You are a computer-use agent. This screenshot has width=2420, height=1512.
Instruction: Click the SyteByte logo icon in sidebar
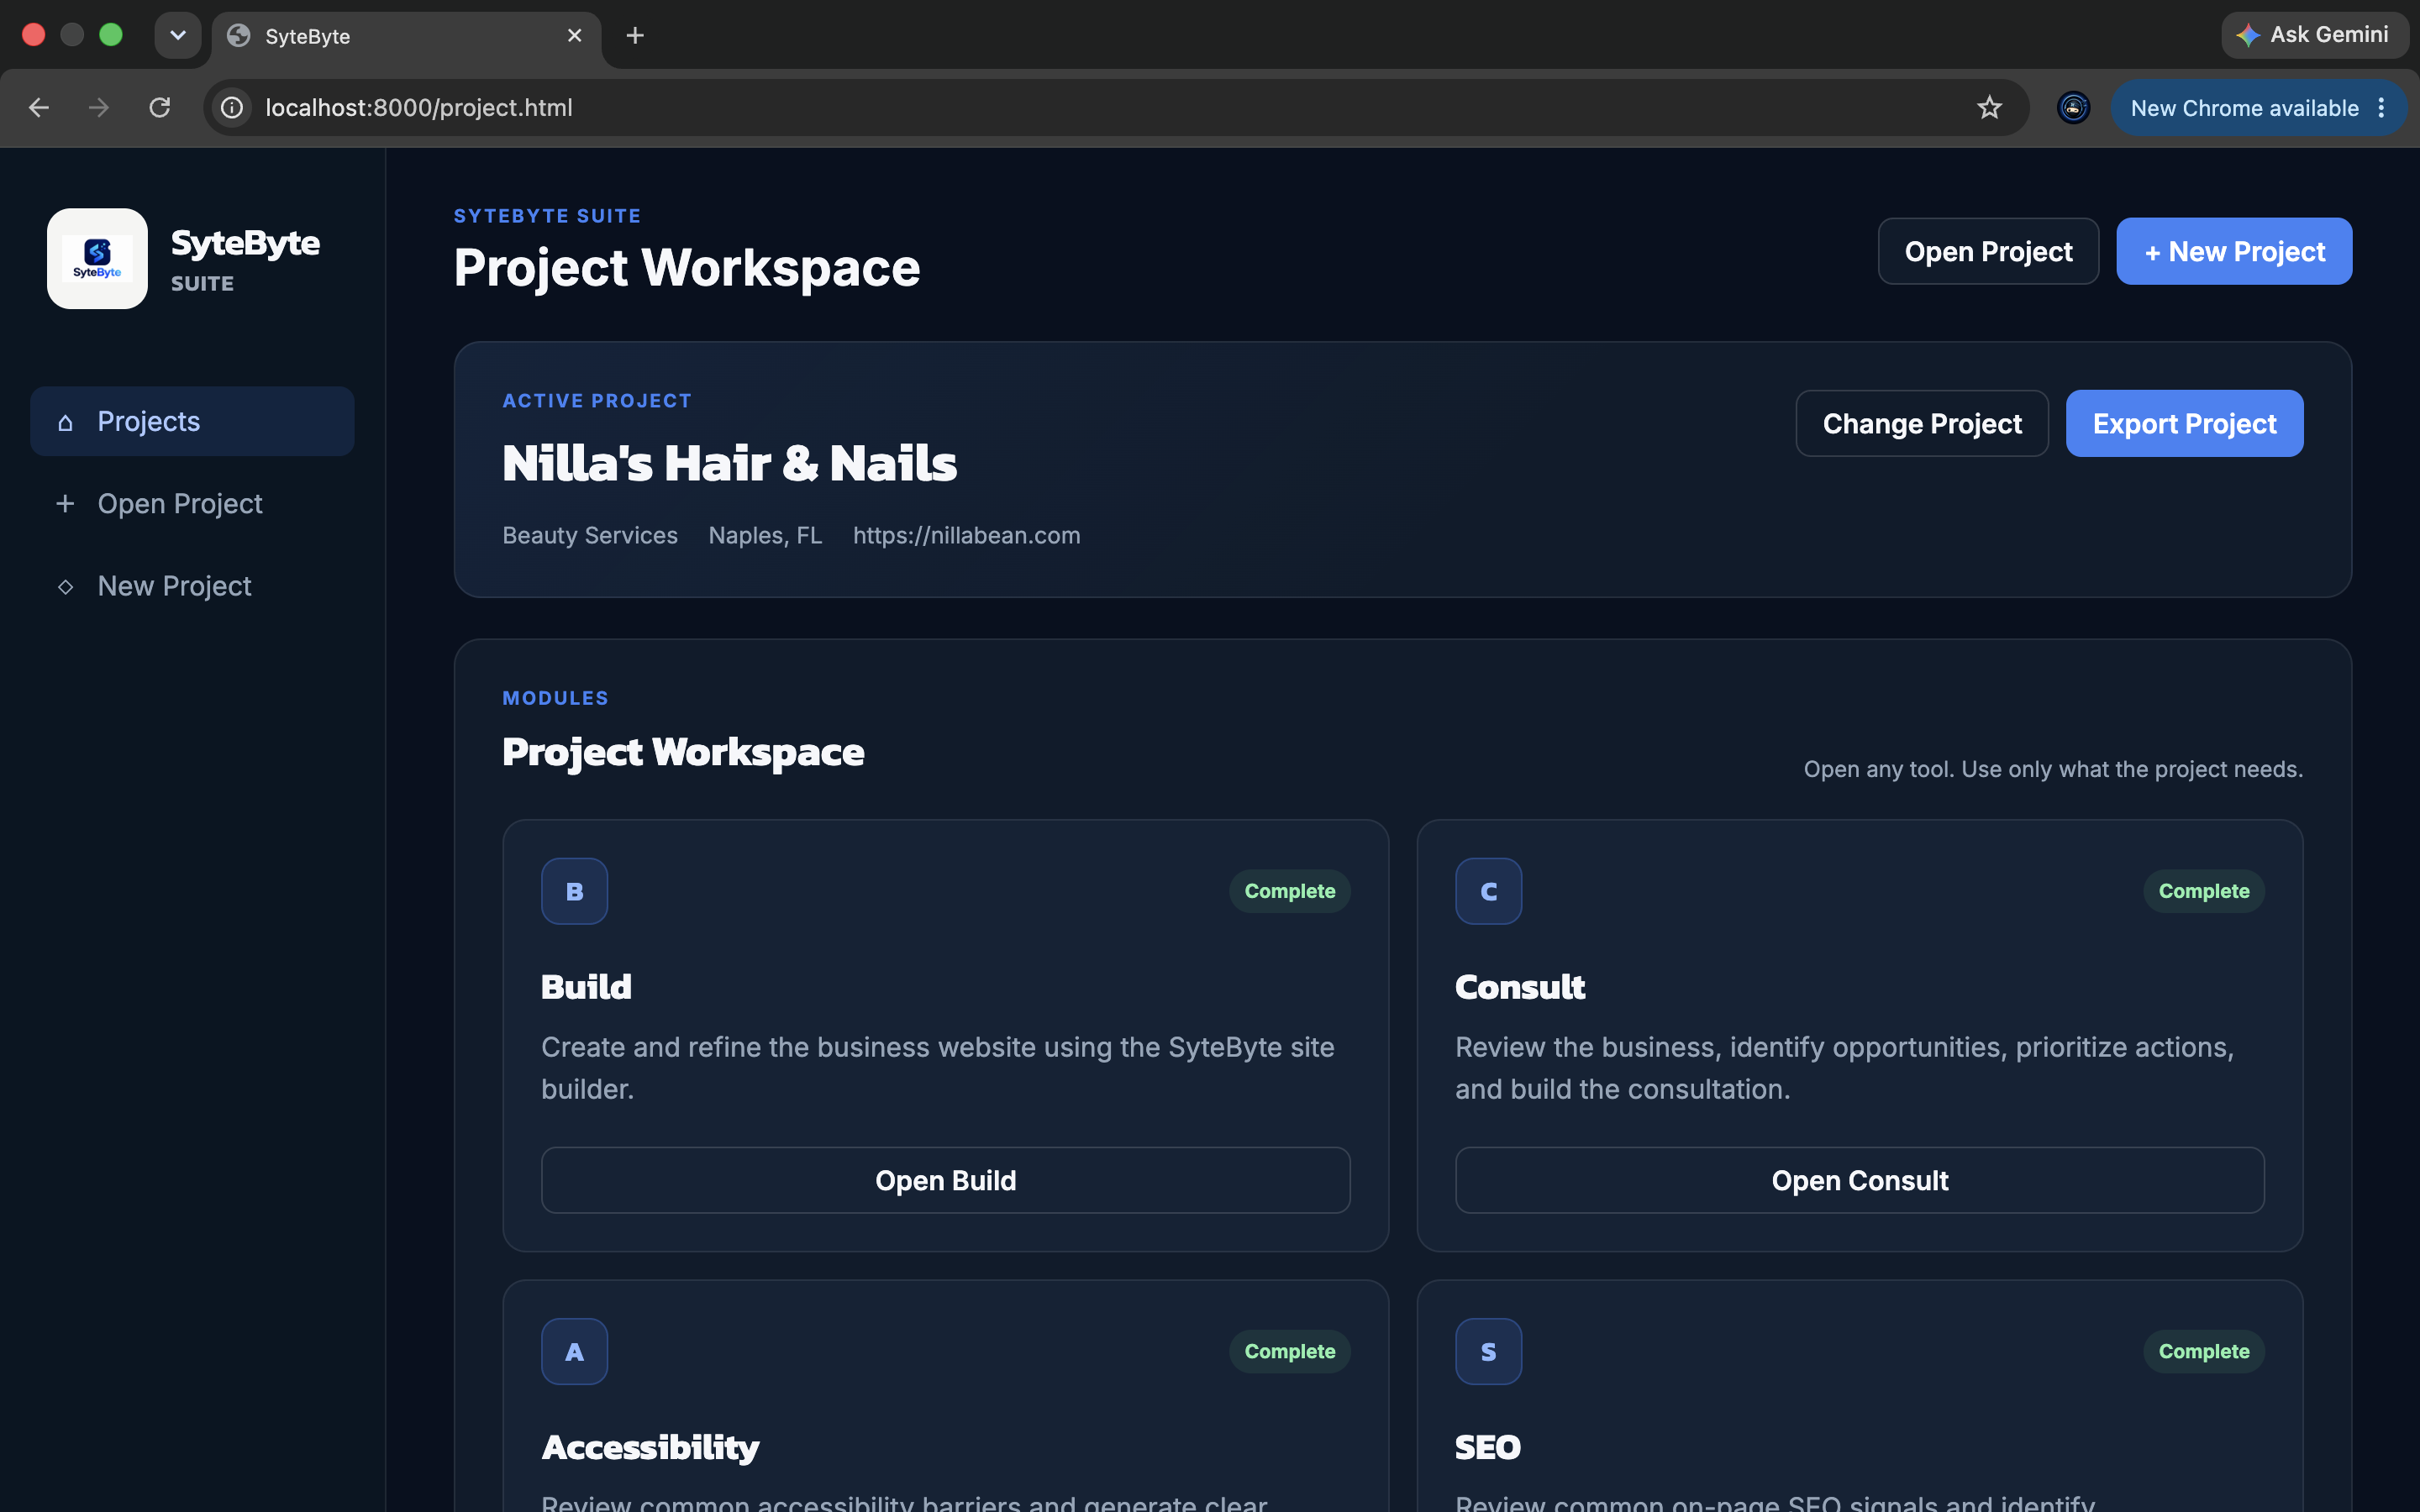97,259
